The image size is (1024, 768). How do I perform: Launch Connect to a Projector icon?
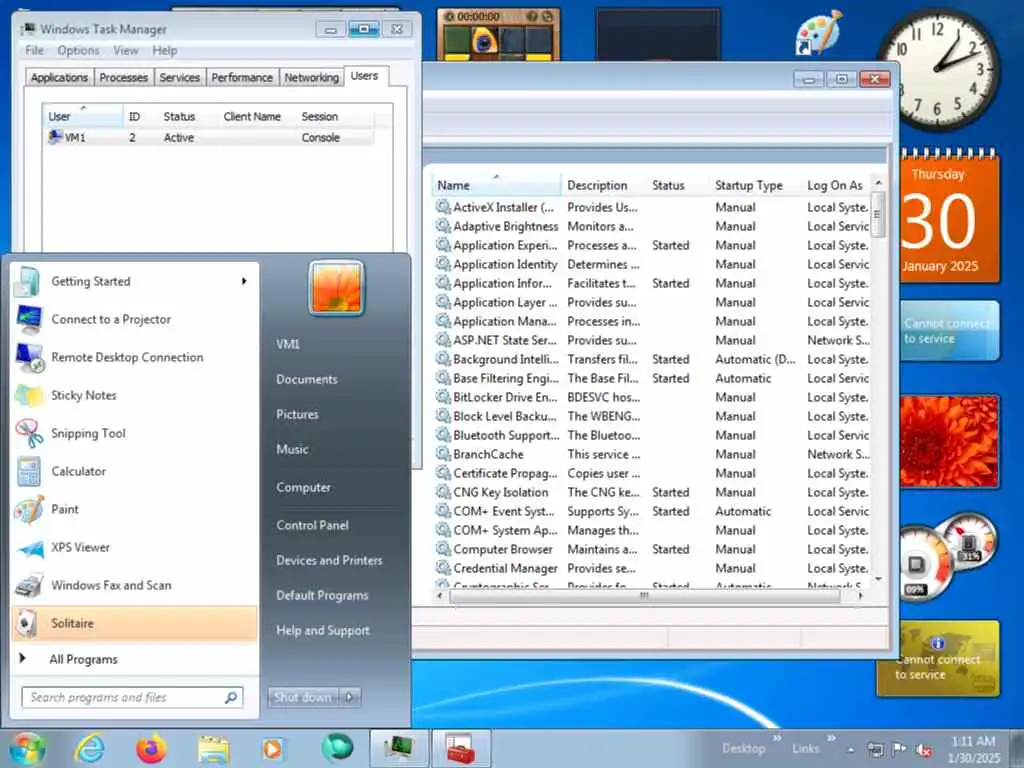29,319
